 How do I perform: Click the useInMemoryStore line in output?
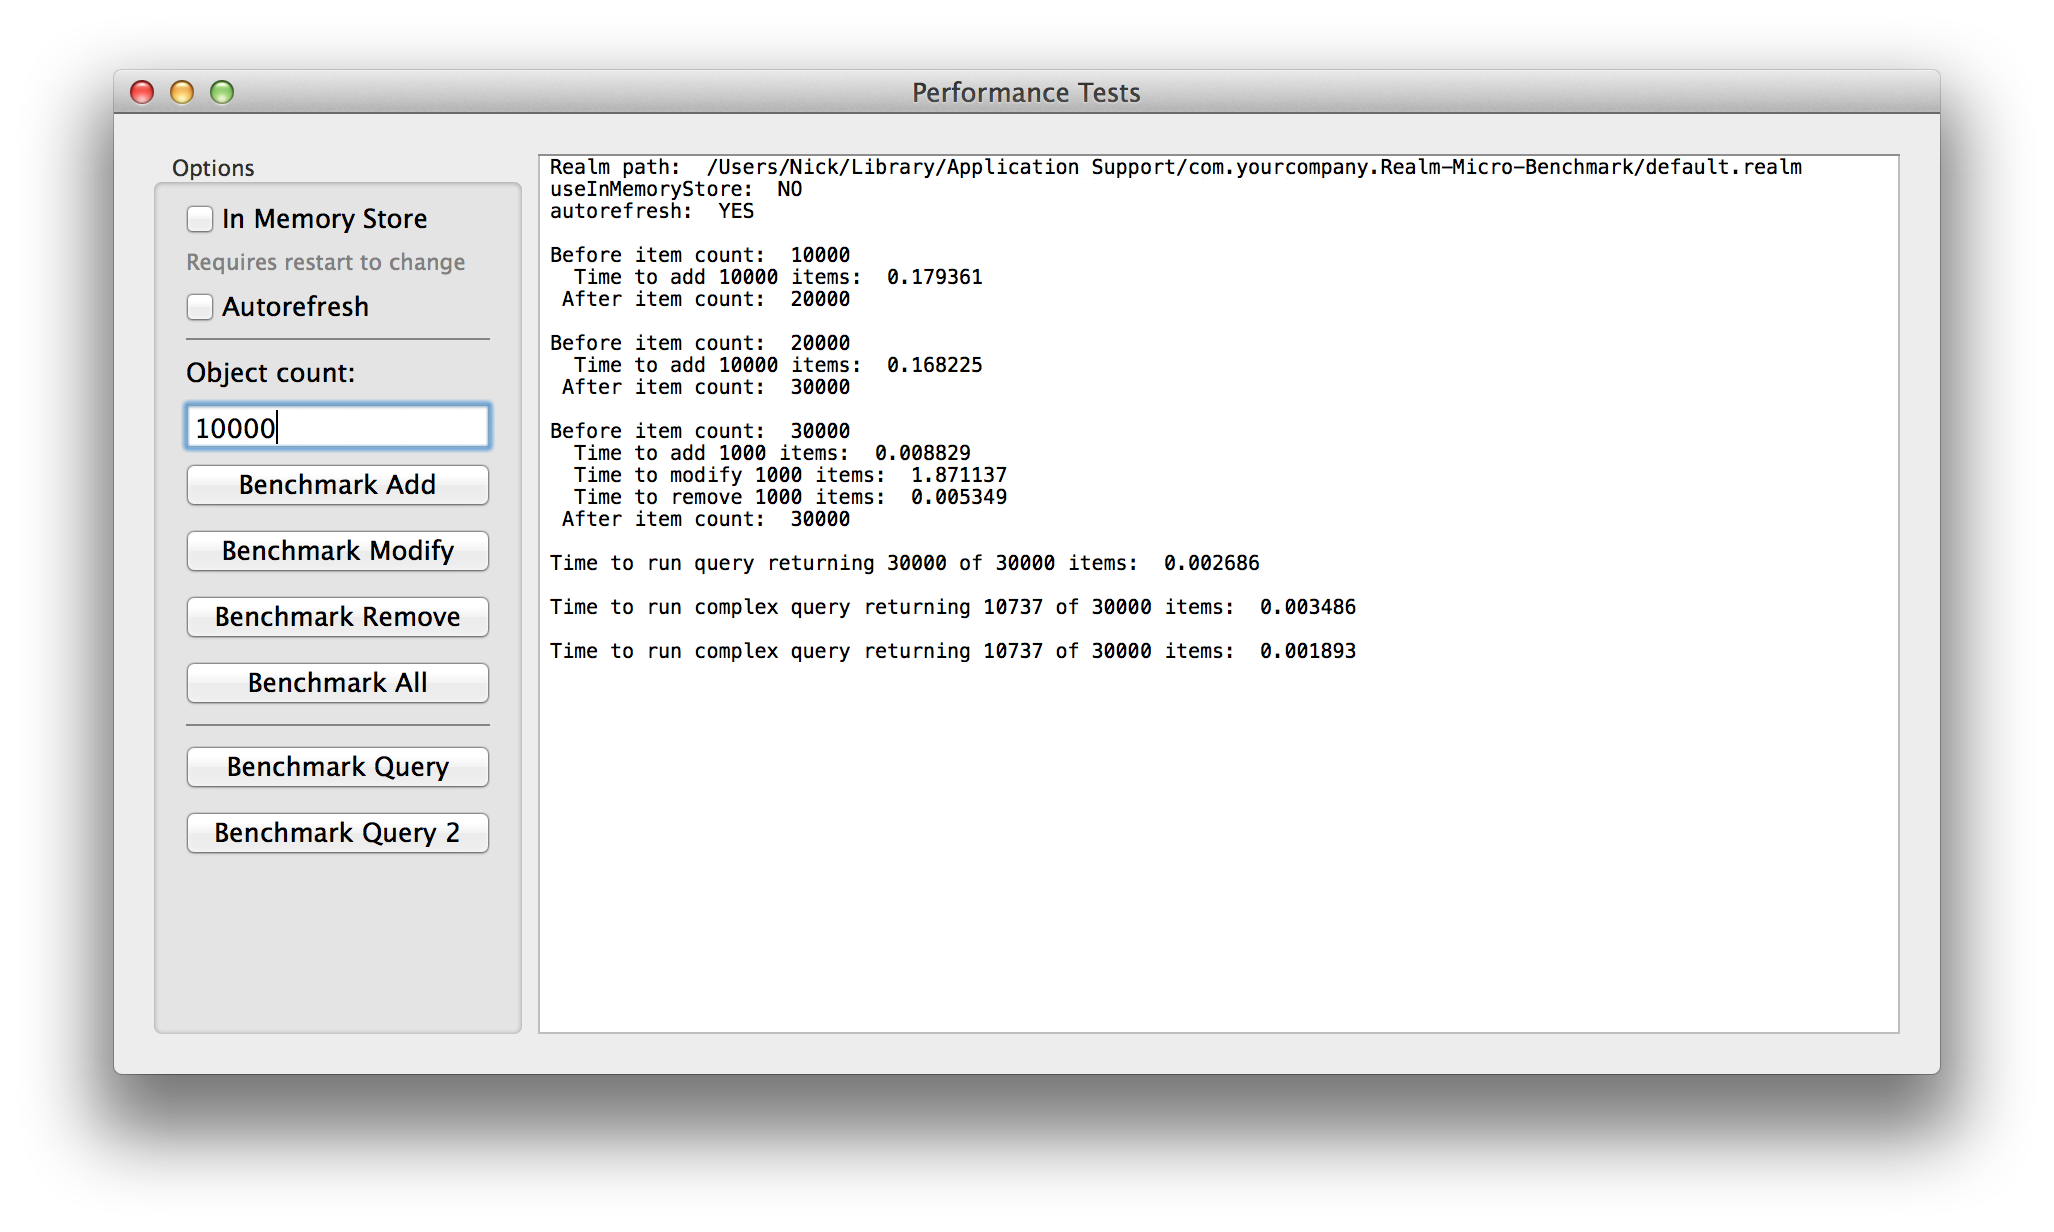pyautogui.click(x=676, y=189)
